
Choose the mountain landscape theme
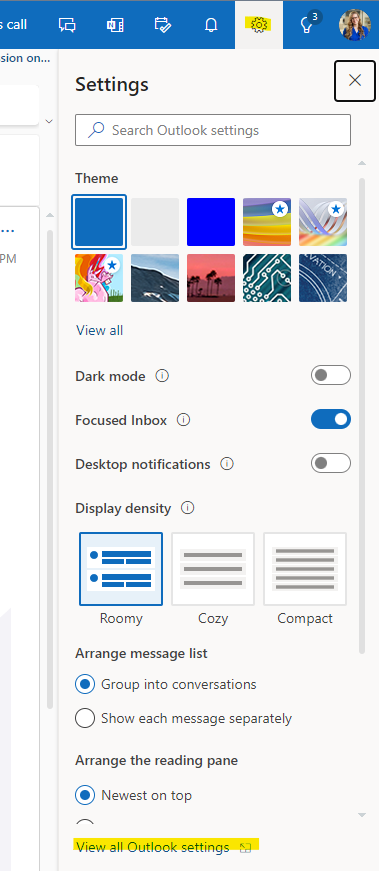point(155,278)
